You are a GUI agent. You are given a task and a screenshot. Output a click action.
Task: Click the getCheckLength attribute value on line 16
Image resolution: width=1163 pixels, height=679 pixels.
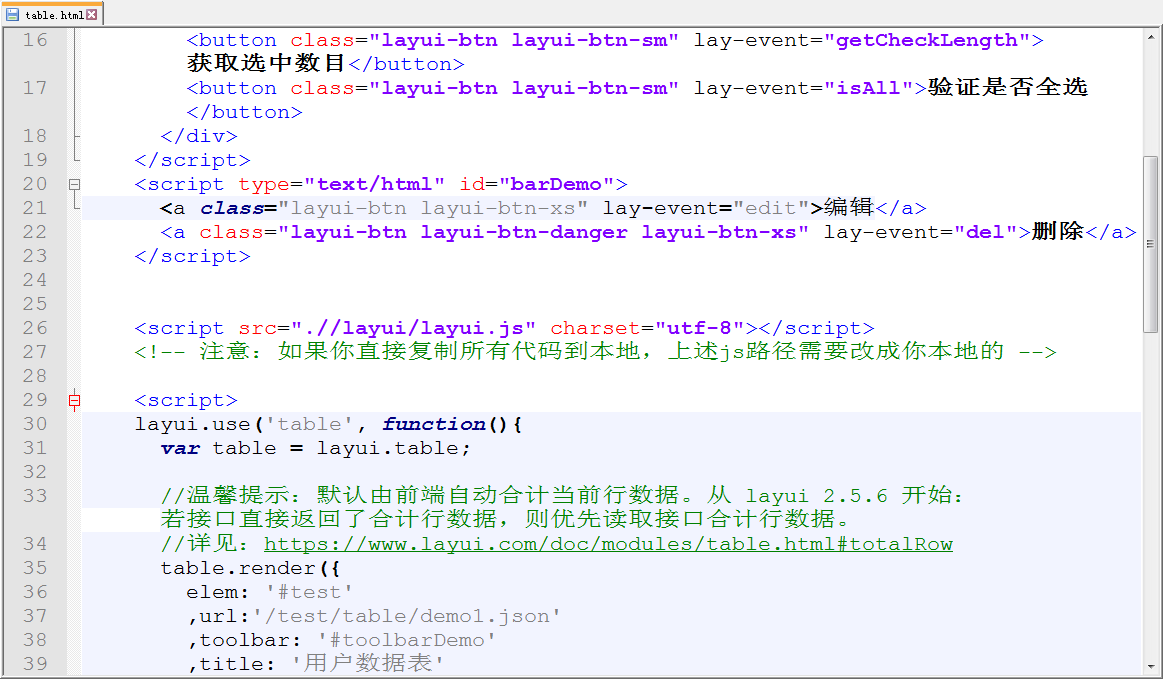click(x=927, y=40)
